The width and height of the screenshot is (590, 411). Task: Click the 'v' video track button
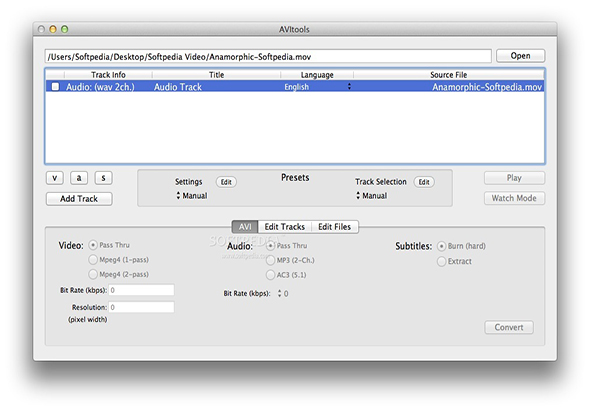coord(55,178)
